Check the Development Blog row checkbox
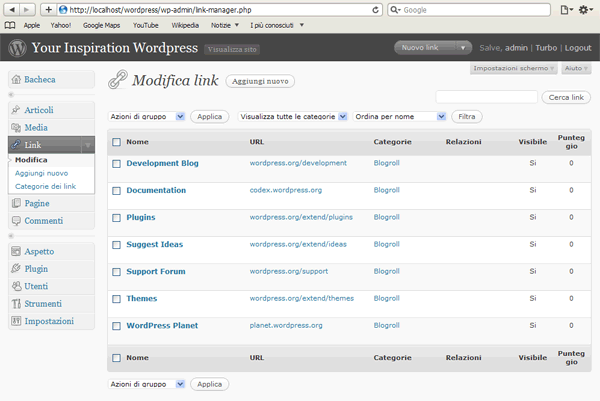 tap(116, 164)
